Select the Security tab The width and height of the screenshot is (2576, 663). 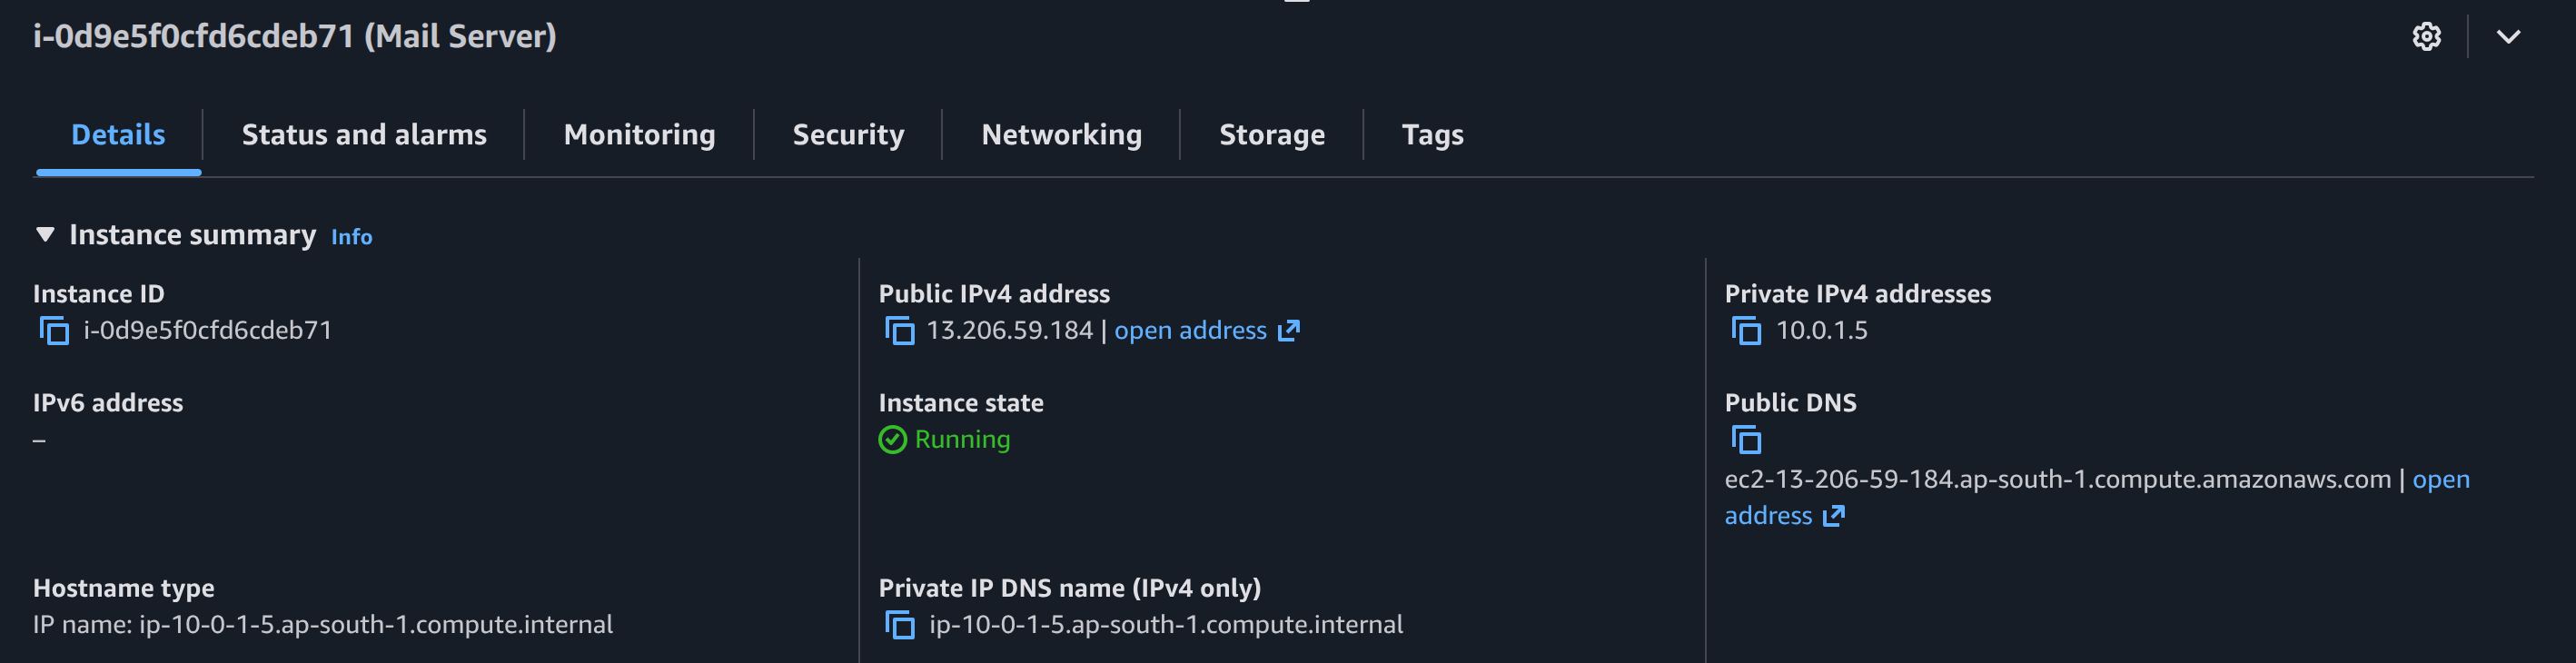[848, 134]
